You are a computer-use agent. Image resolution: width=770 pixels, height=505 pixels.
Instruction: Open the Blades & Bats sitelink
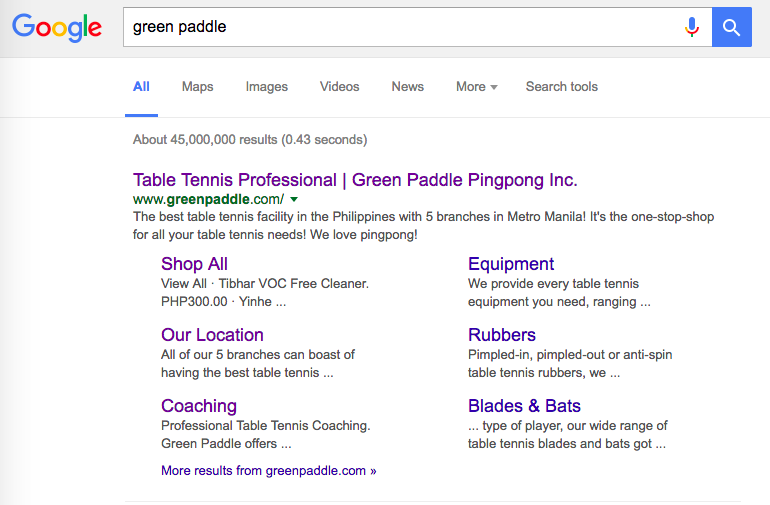click(524, 406)
